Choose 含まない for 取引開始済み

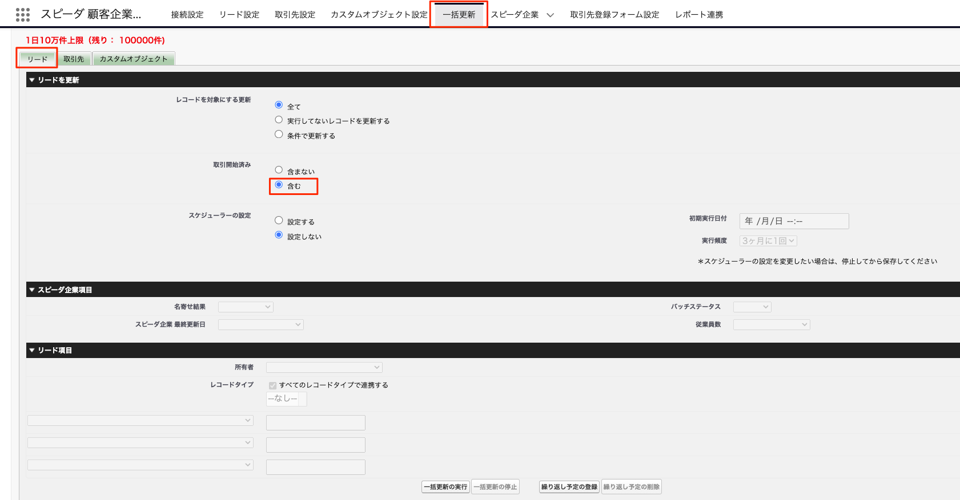(x=279, y=170)
